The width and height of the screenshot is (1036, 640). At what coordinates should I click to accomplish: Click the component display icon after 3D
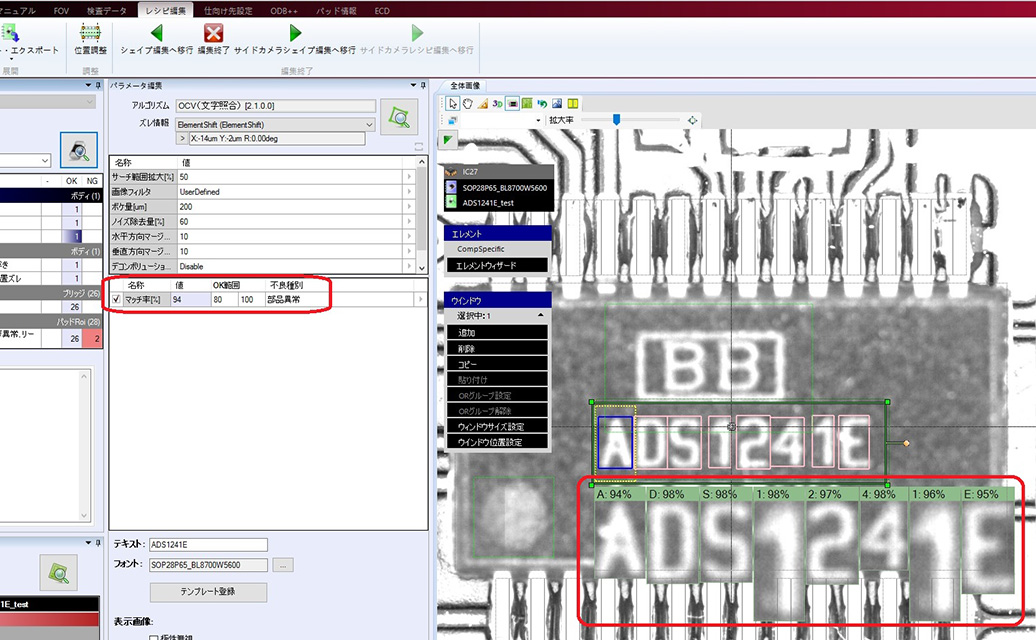click(513, 104)
